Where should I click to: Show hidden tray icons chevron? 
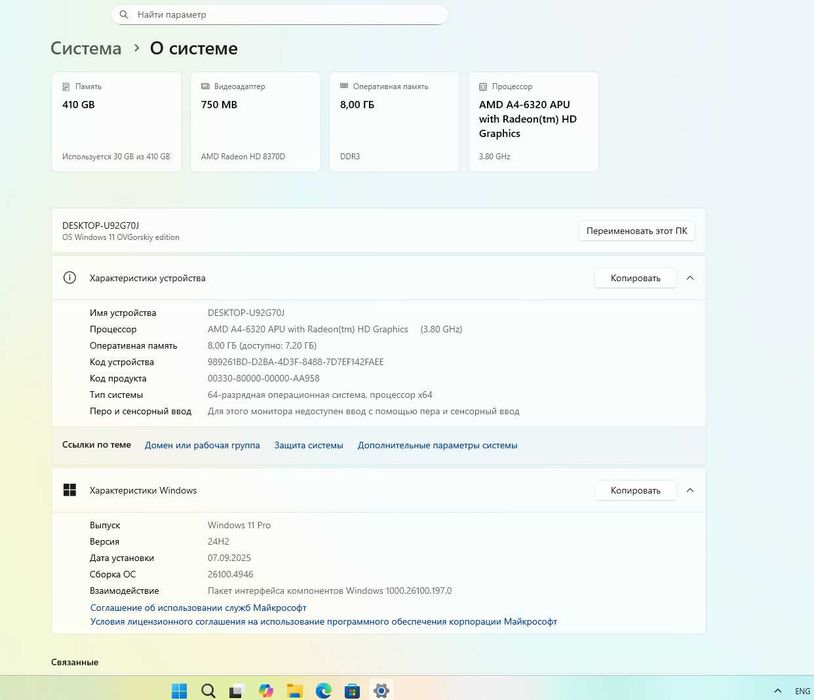pyautogui.click(x=778, y=691)
